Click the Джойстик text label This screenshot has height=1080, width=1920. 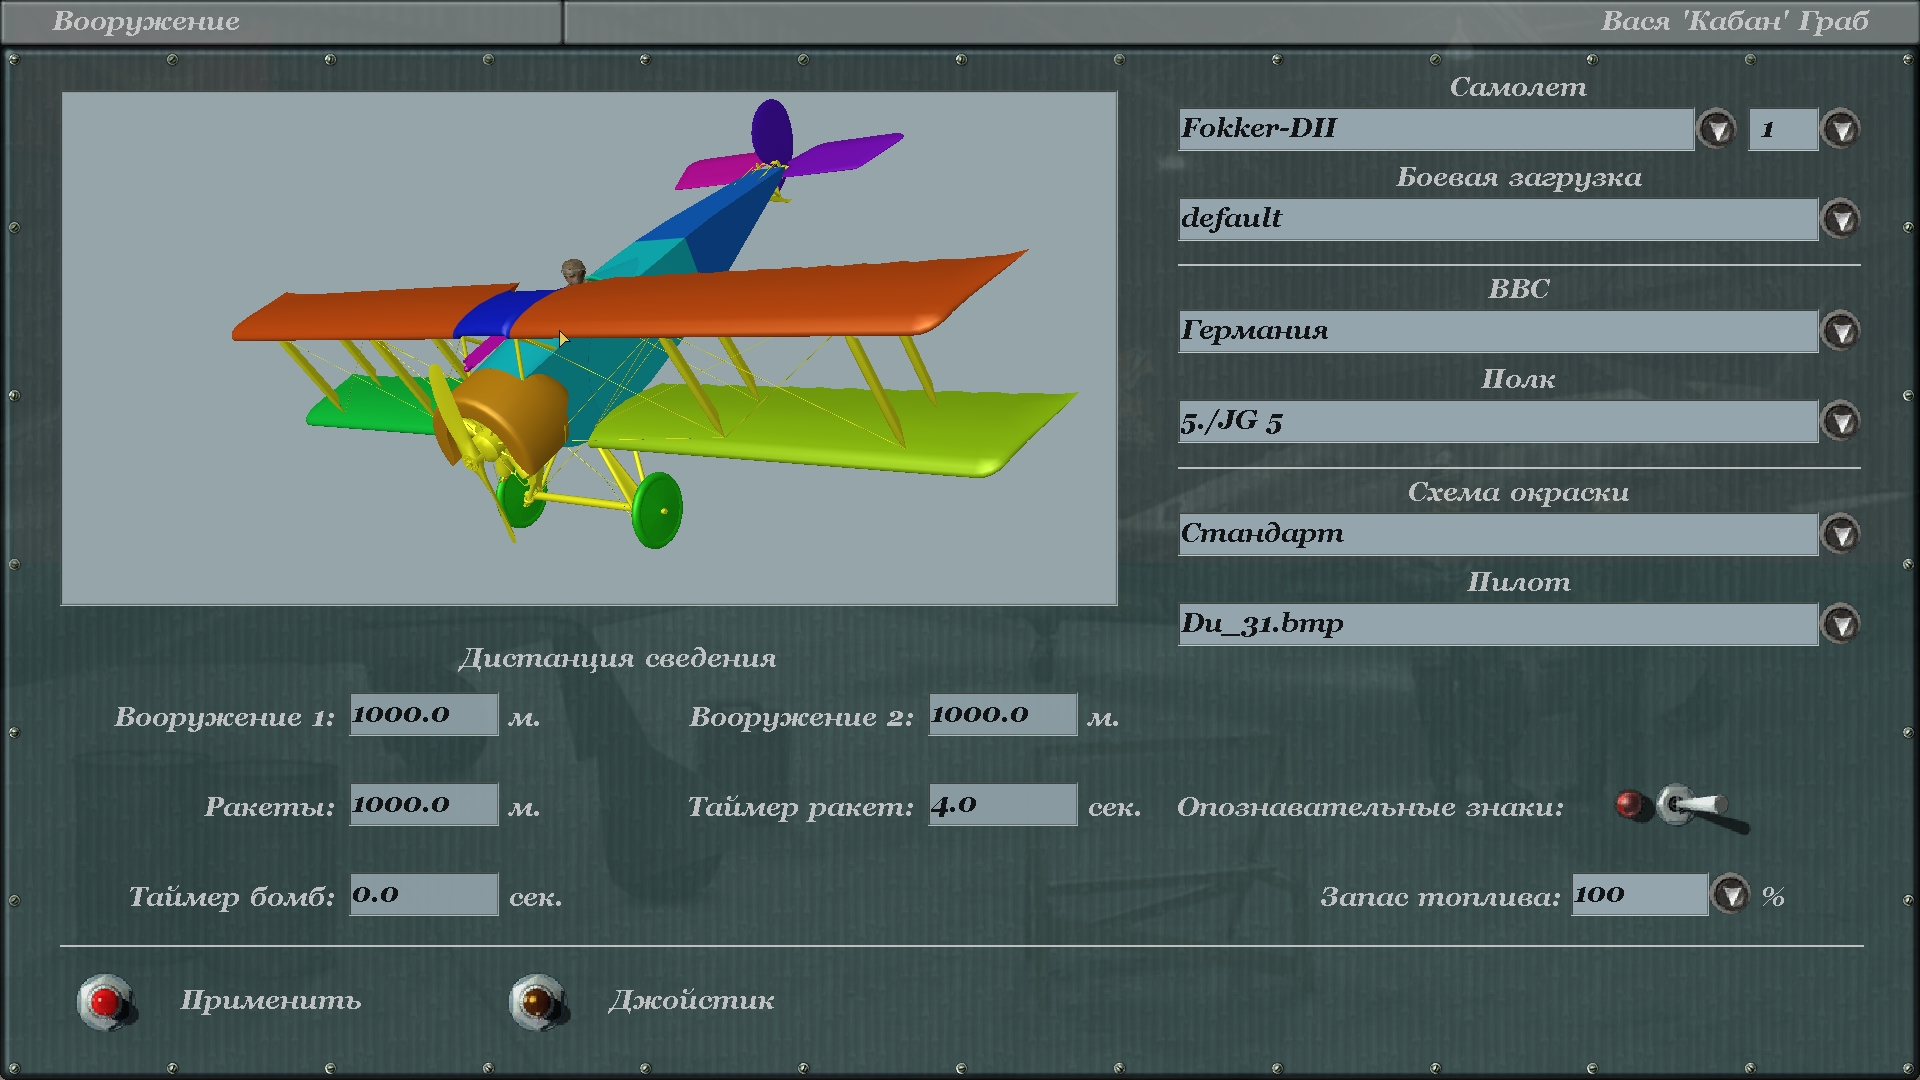click(691, 1001)
